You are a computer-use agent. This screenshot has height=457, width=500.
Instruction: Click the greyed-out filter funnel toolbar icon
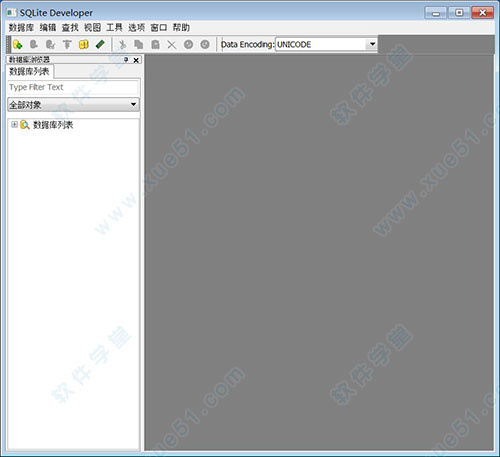tap(67, 44)
